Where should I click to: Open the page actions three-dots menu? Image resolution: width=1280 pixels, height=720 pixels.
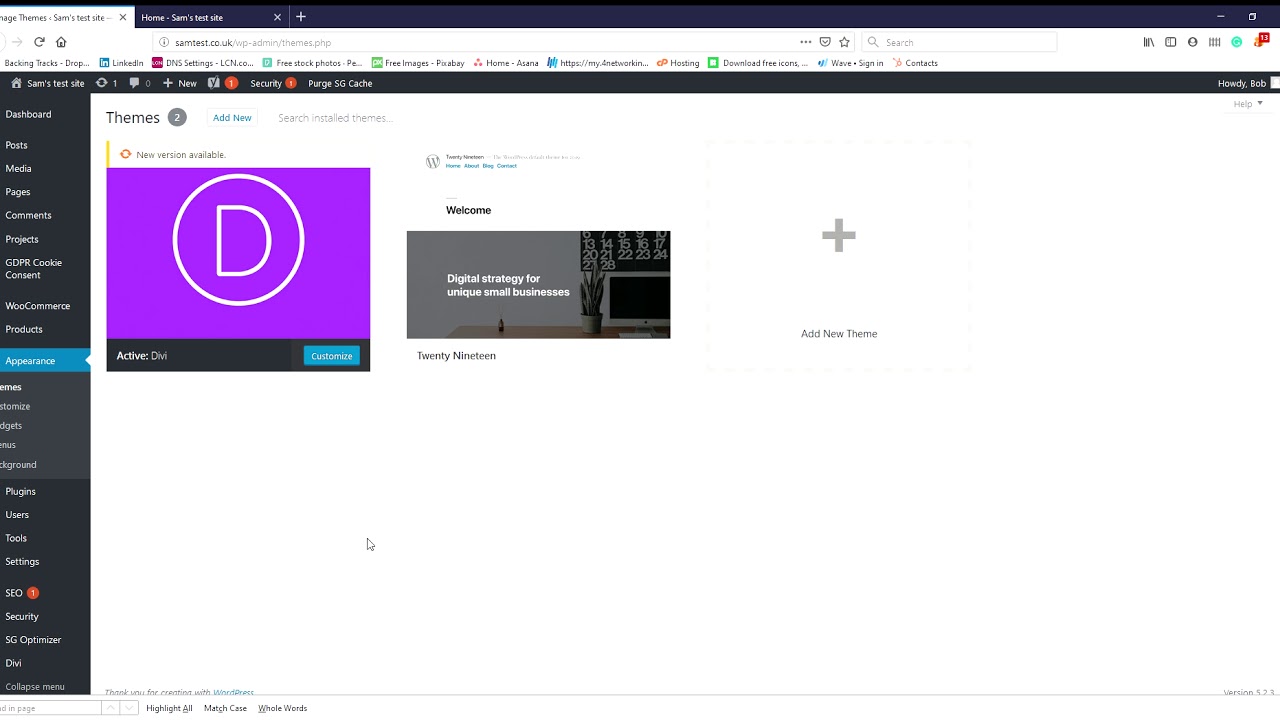pos(805,42)
